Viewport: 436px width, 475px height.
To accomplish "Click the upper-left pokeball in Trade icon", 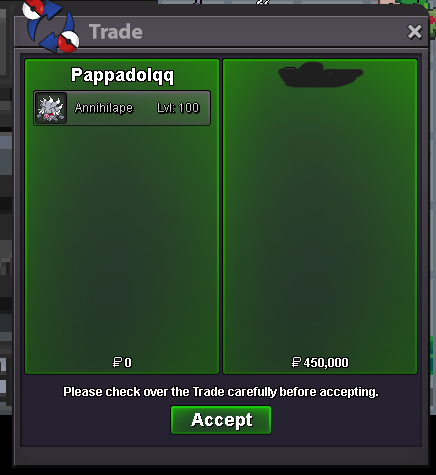I will pyautogui.click(x=33, y=9).
